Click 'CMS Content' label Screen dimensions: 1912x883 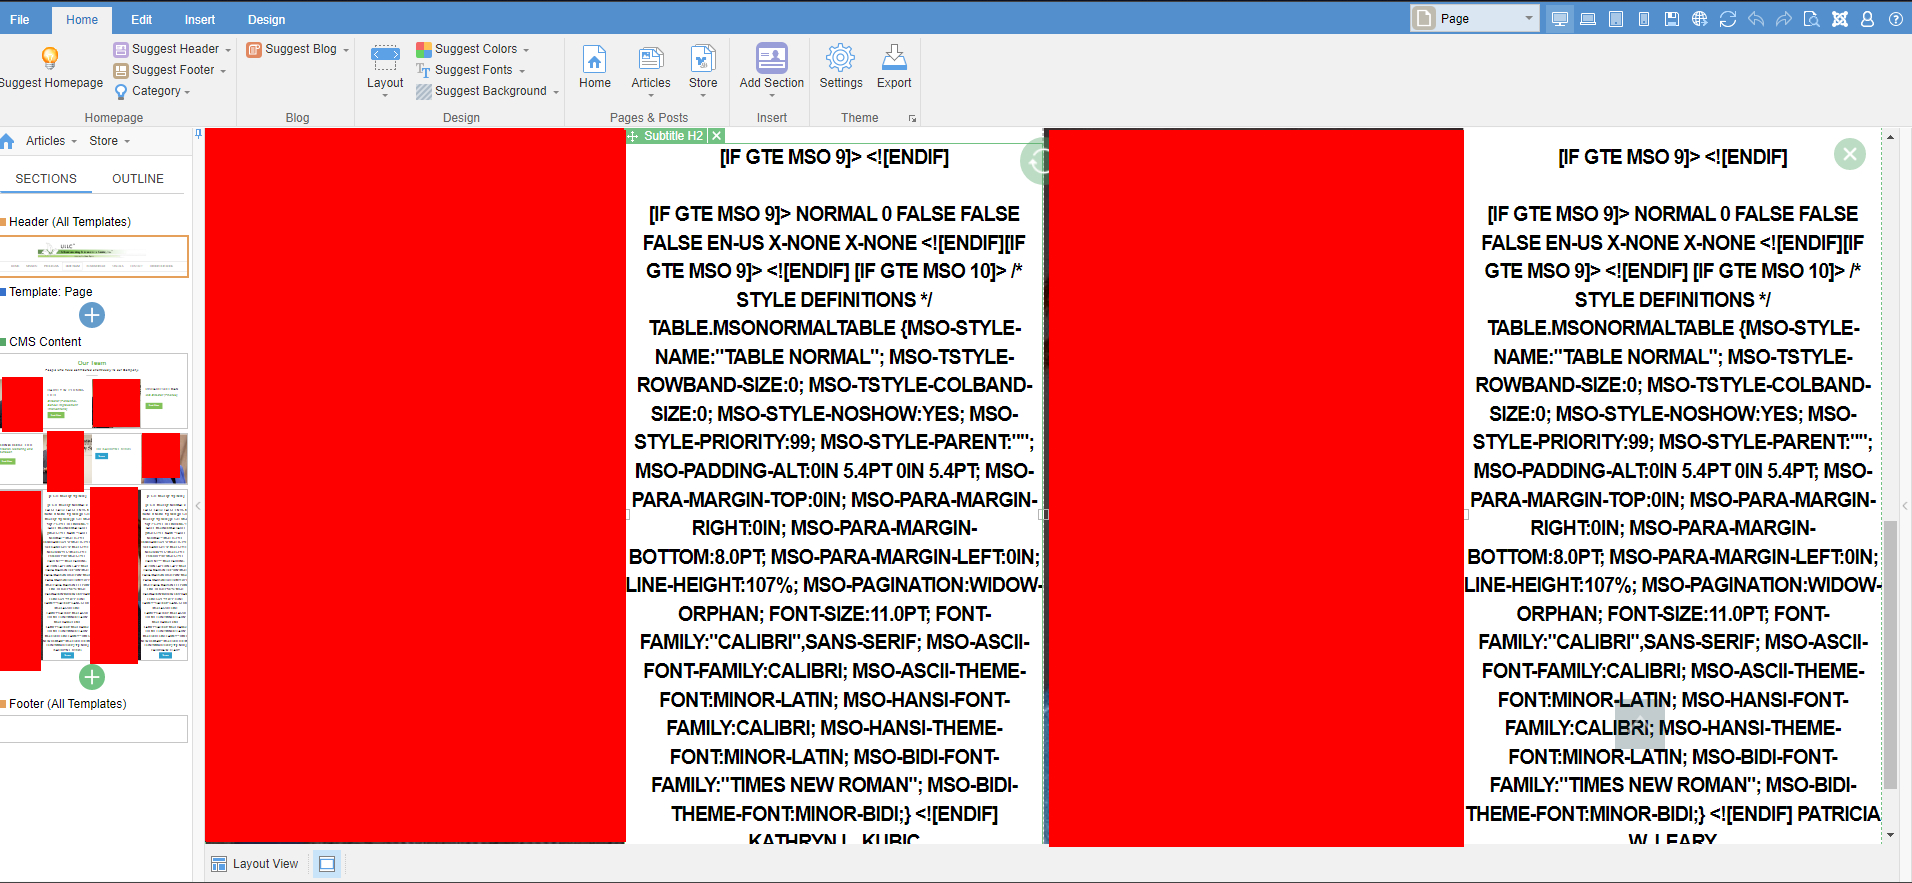(x=45, y=342)
